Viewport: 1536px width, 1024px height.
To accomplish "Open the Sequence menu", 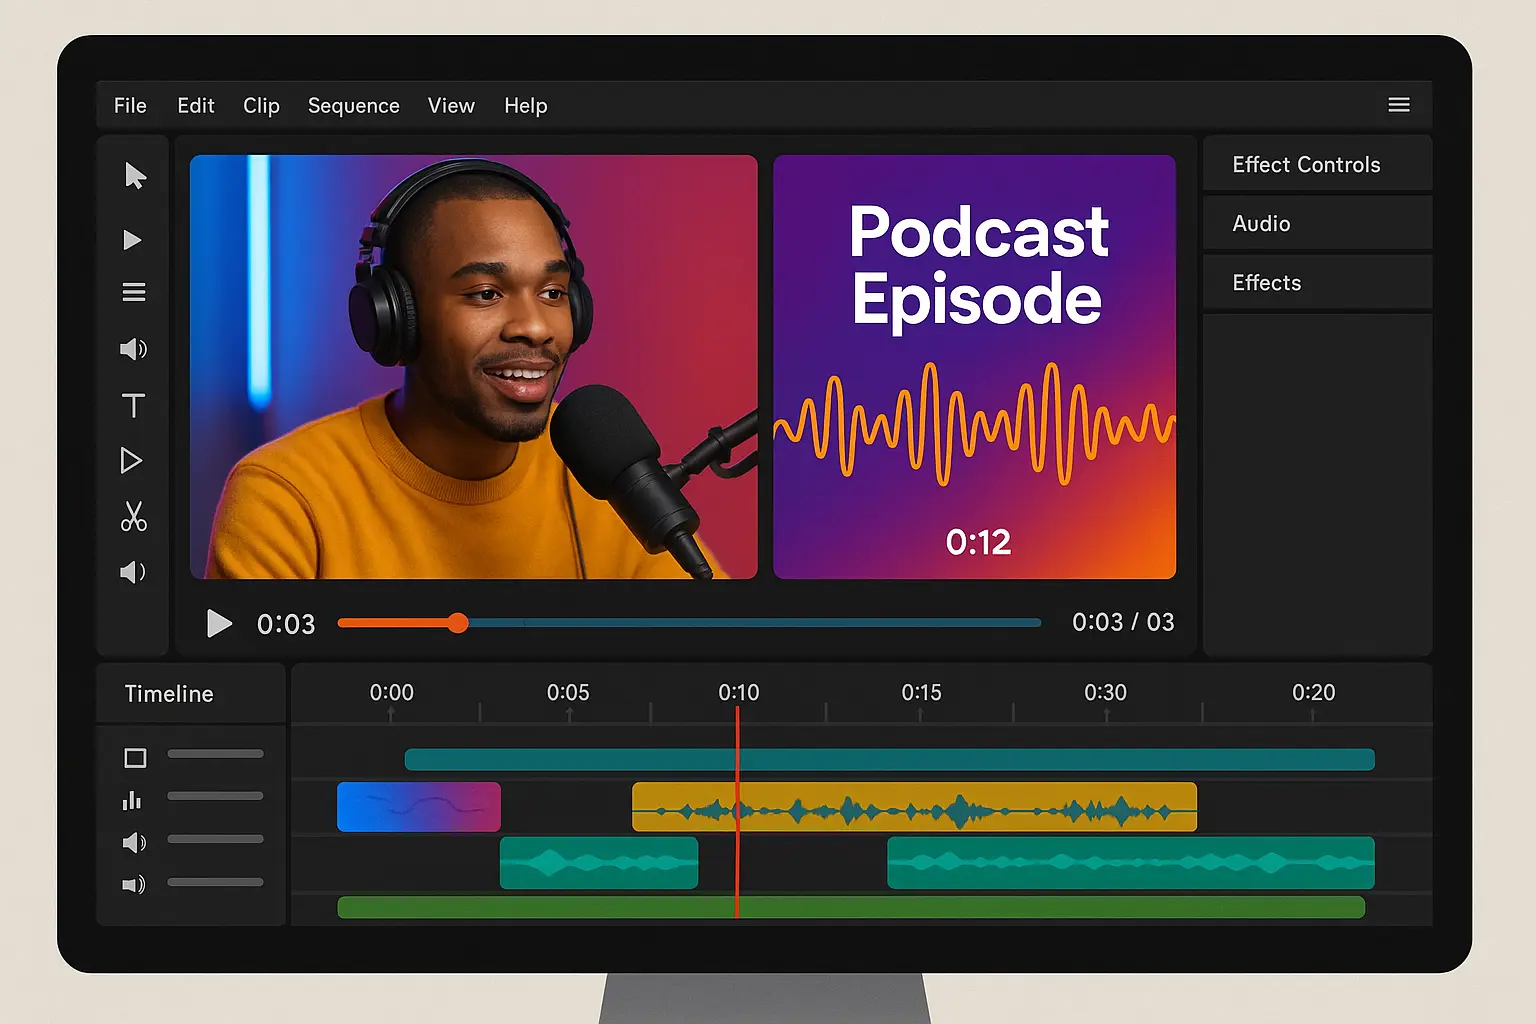I will click(353, 105).
